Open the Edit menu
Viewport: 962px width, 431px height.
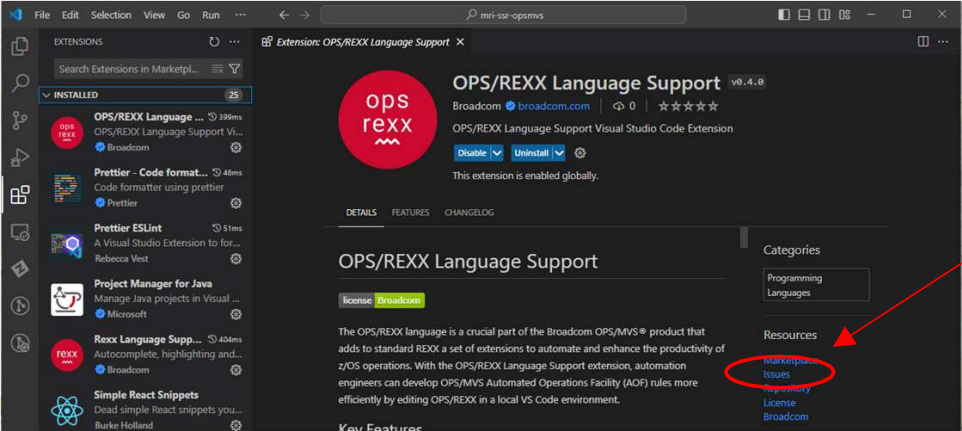tap(71, 15)
